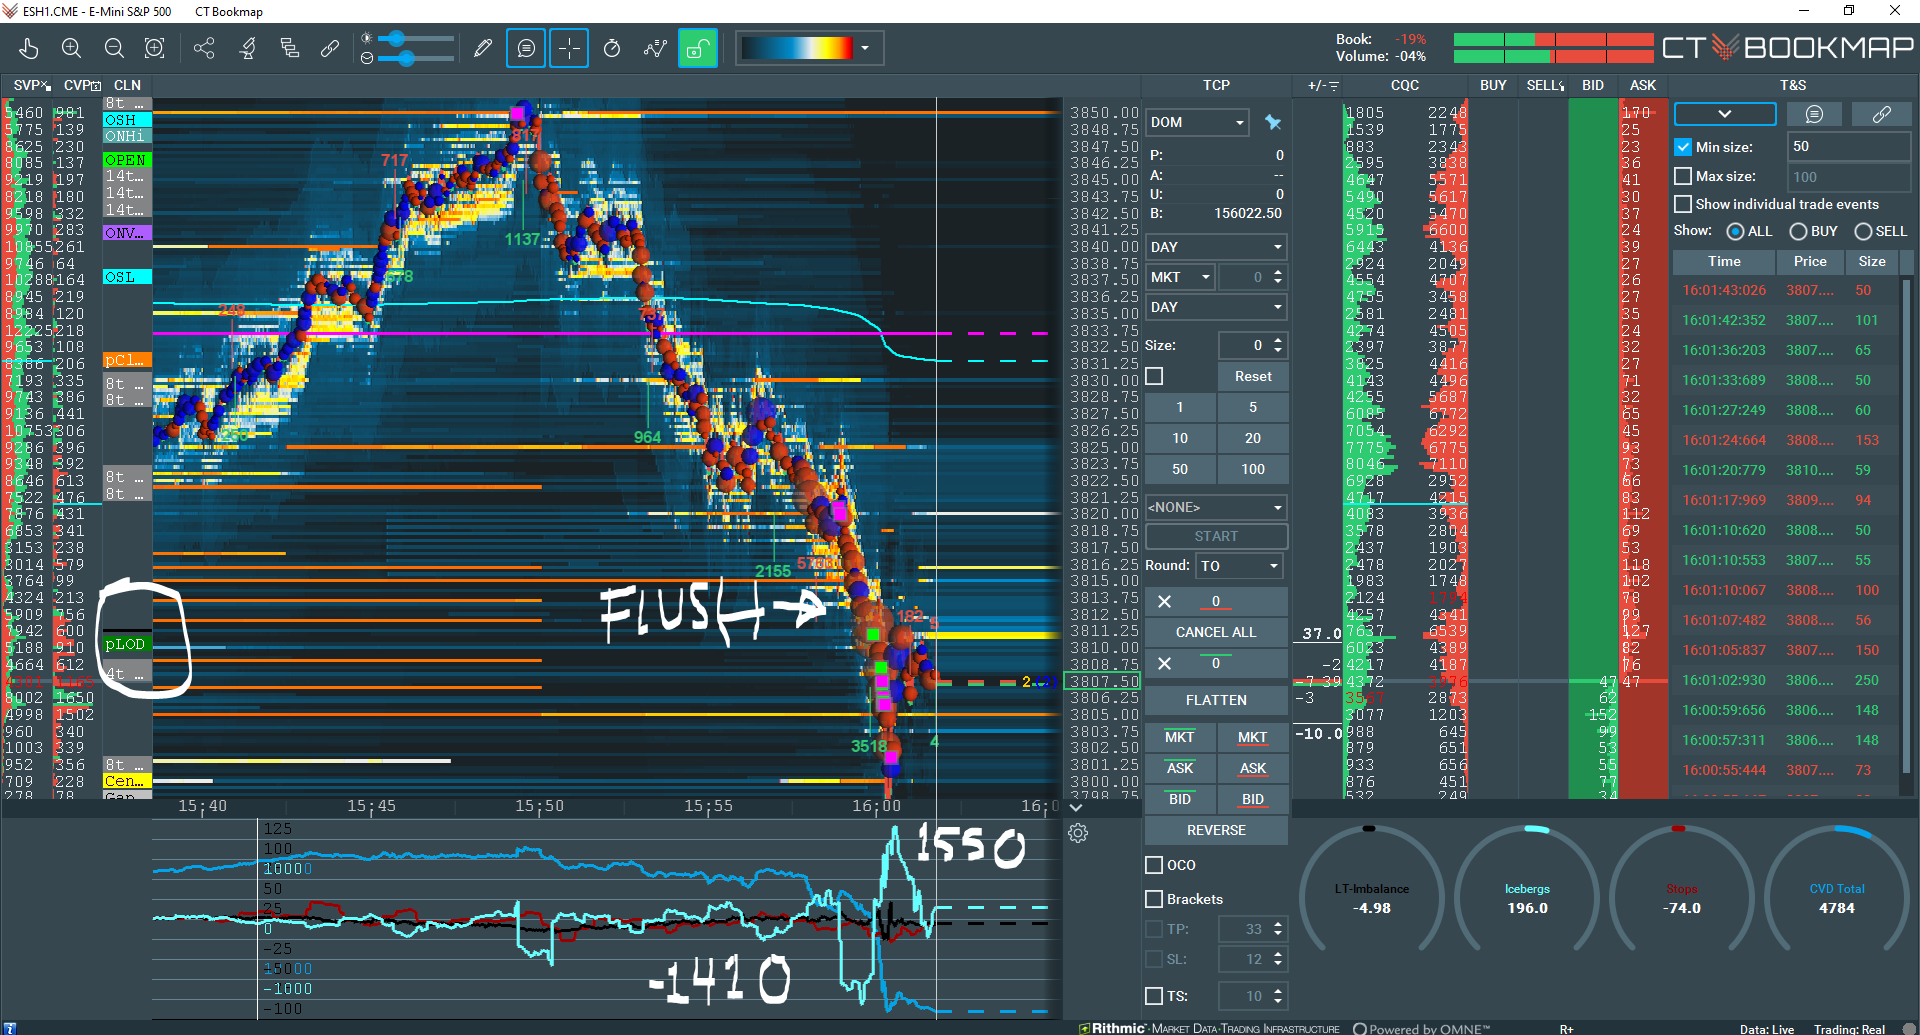Toggle the crosshair tool
The width and height of the screenshot is (1920, 1035).
tap(569, 48)
